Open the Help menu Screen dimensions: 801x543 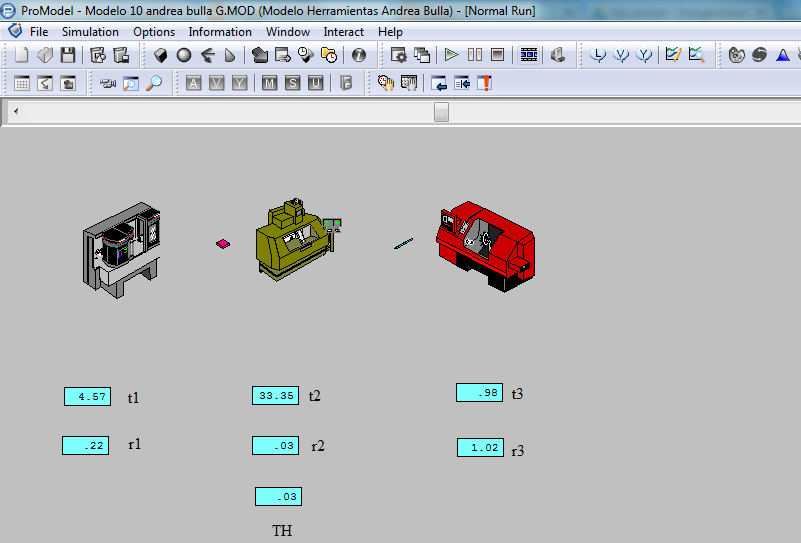[x=390, y=32]
